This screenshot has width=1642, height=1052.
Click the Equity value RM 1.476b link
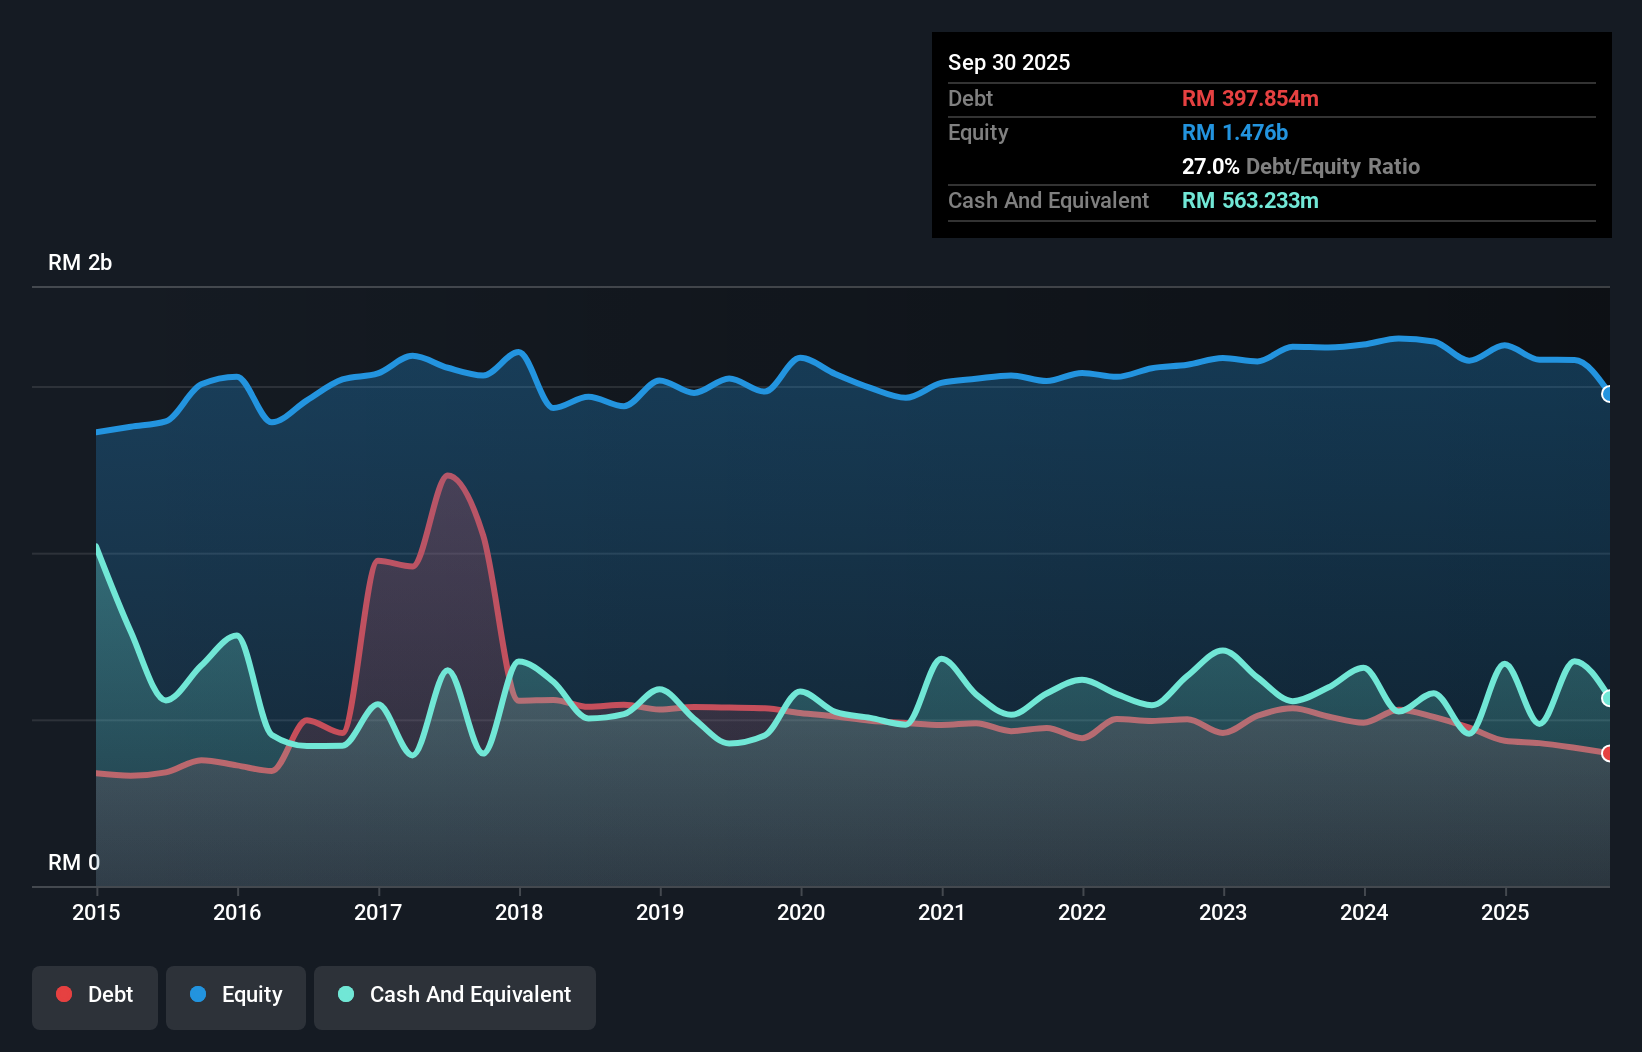(1234, 132)
